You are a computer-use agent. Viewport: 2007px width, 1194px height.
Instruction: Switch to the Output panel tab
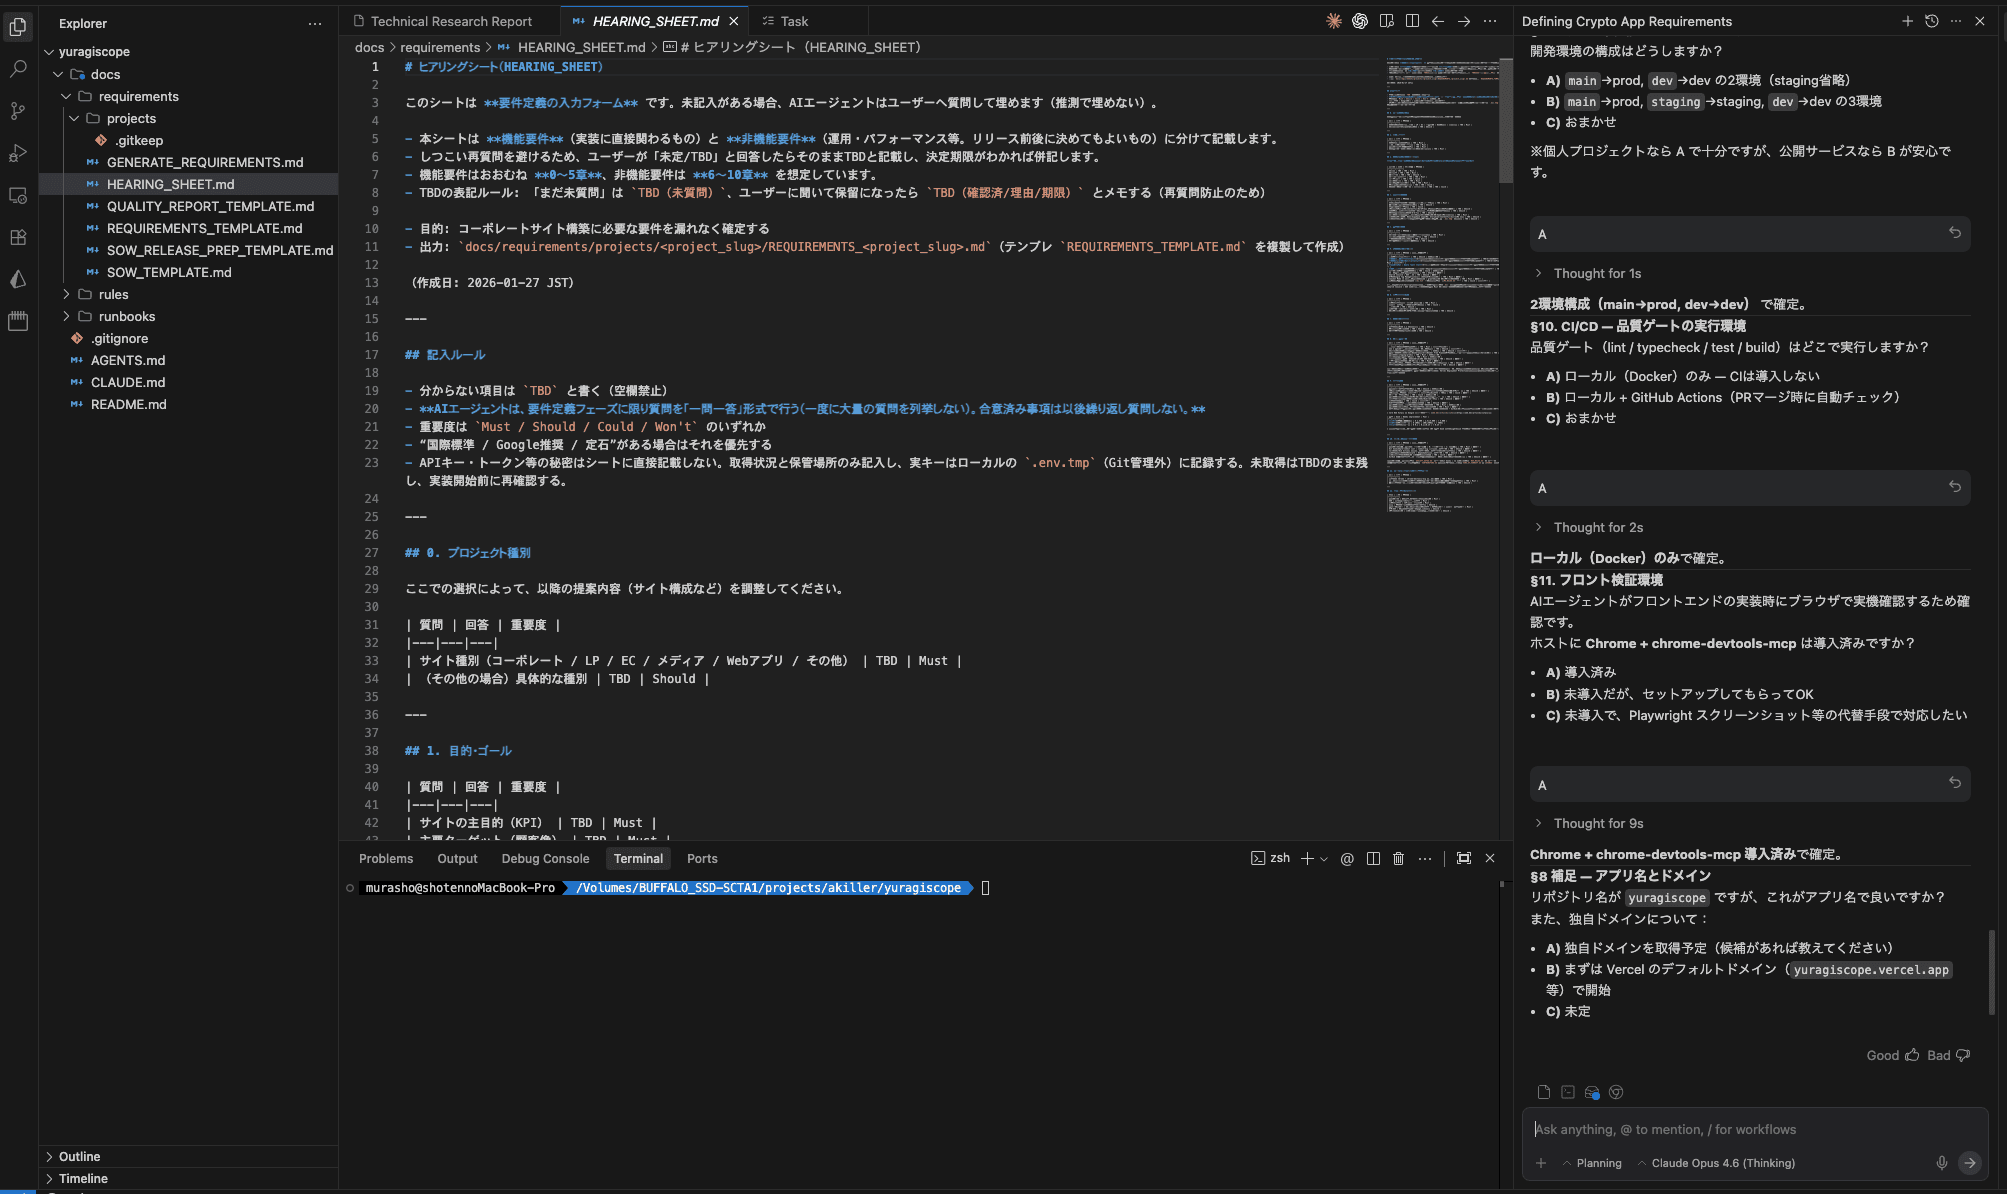[x=457, y=858]
